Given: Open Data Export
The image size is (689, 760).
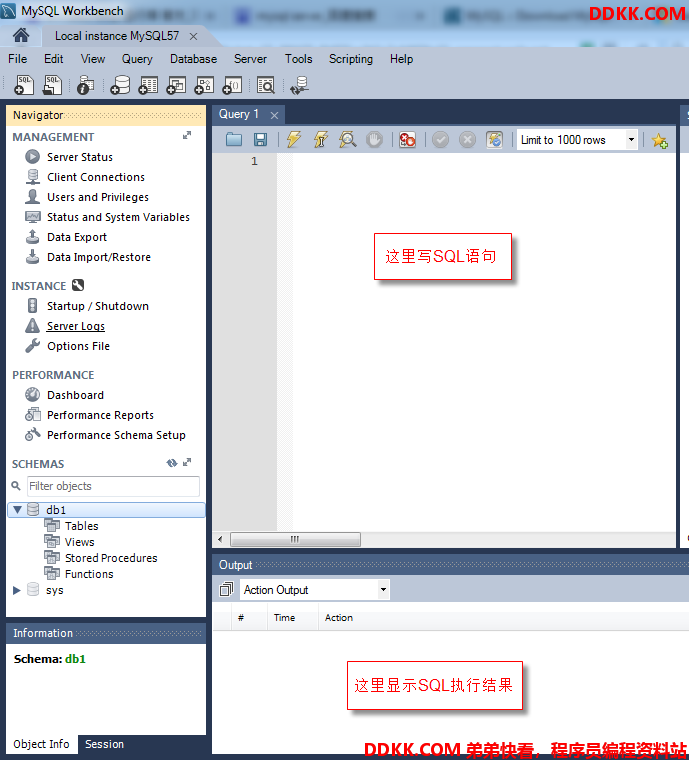Looking at the screenshot, I should pyautogui.click(x=77, y=237).
